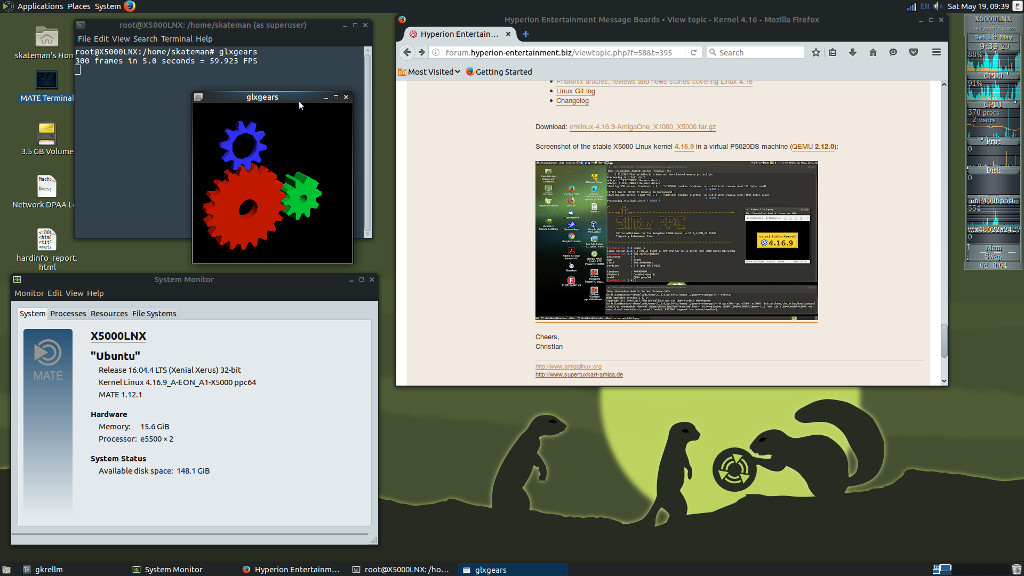This screenshot has height=576, width=1024.
Task: Click the Firefox chat bubble icon
Action: pyautogui.click(x=893, y=52)
